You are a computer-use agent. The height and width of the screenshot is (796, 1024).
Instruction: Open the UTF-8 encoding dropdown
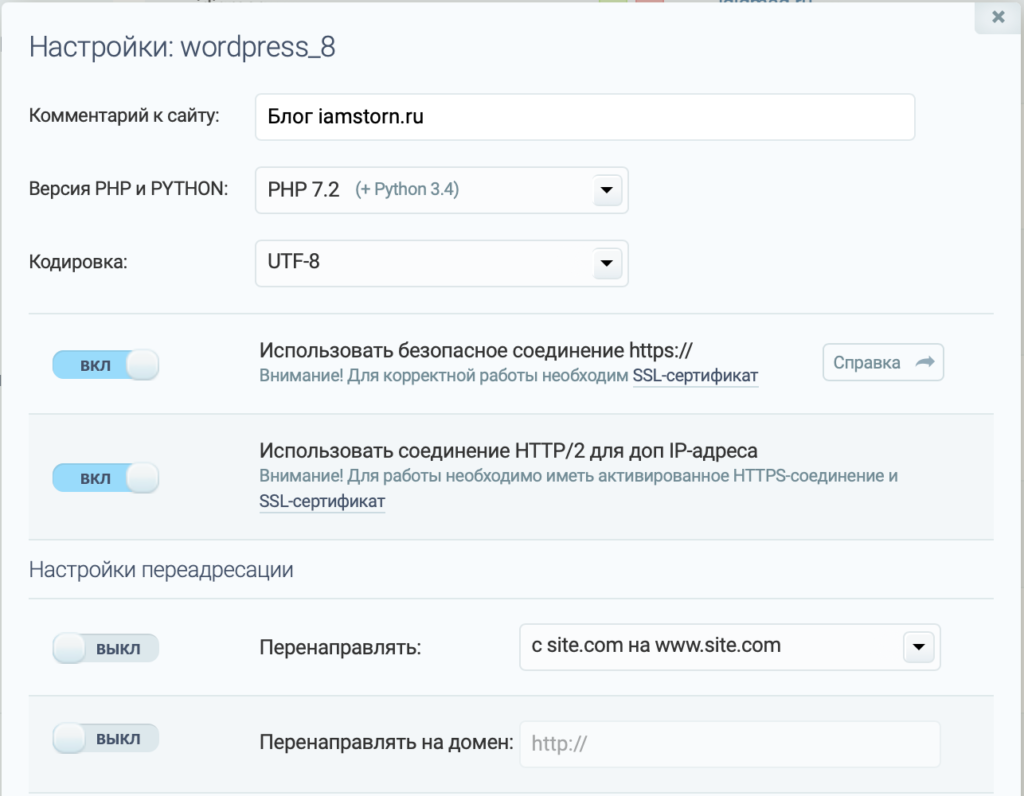[441, 263]
